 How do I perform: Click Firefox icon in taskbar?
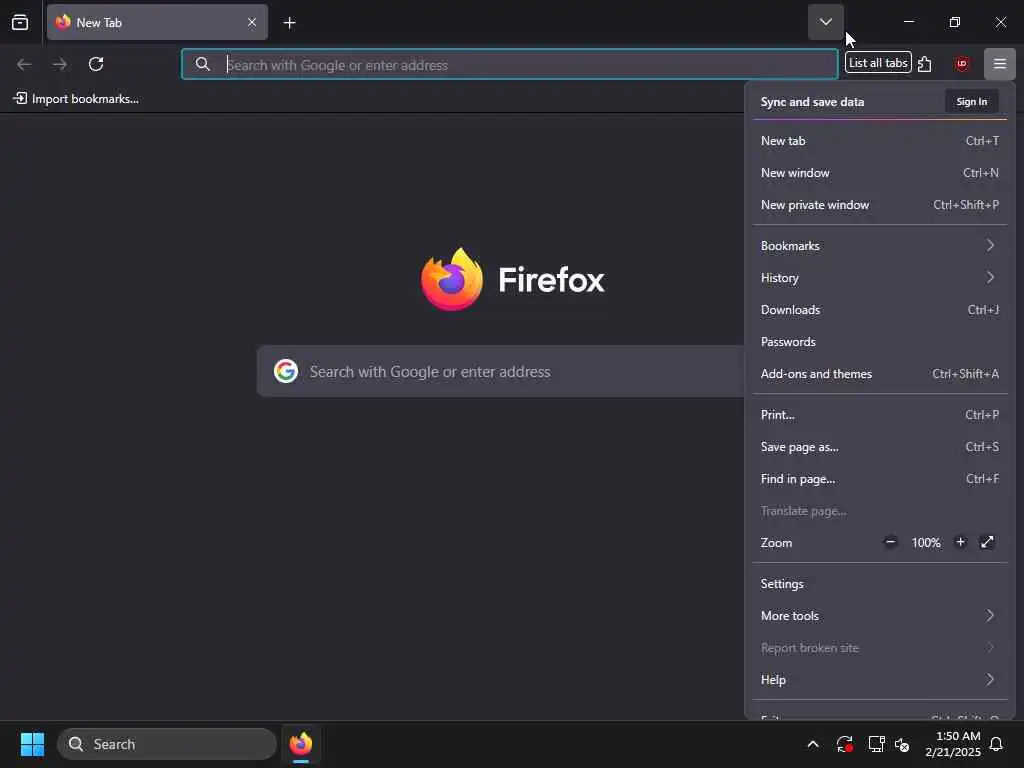(300, 744)
